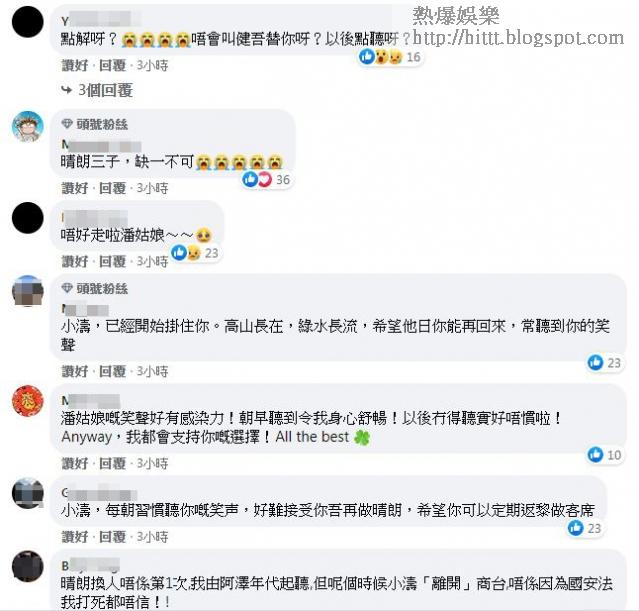
Task: Reply to 晴朗三子缺一不可 comment via 回覆
Action: click(x=112, y=188)
